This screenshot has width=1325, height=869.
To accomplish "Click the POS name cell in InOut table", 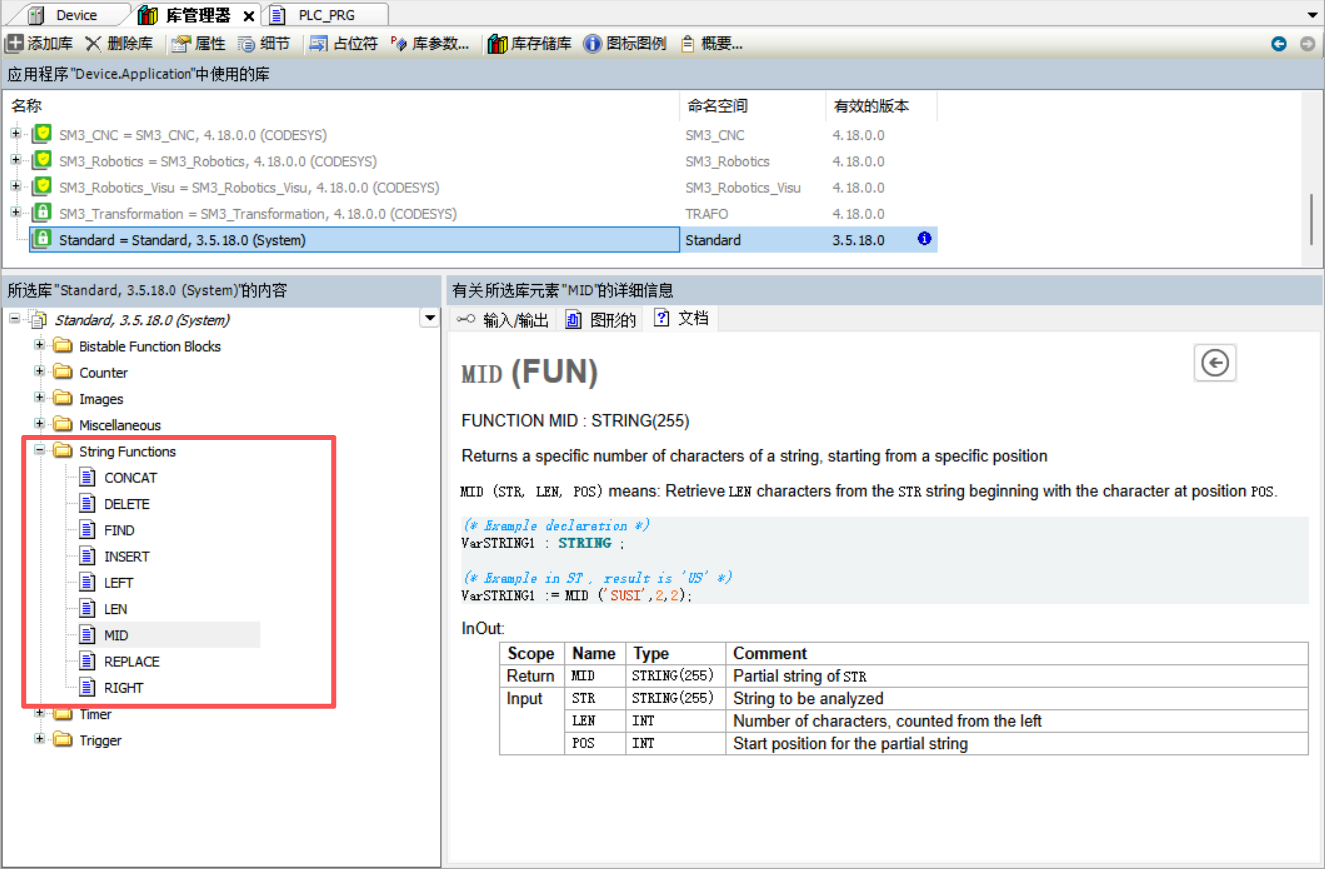I will tap(595, 743).
